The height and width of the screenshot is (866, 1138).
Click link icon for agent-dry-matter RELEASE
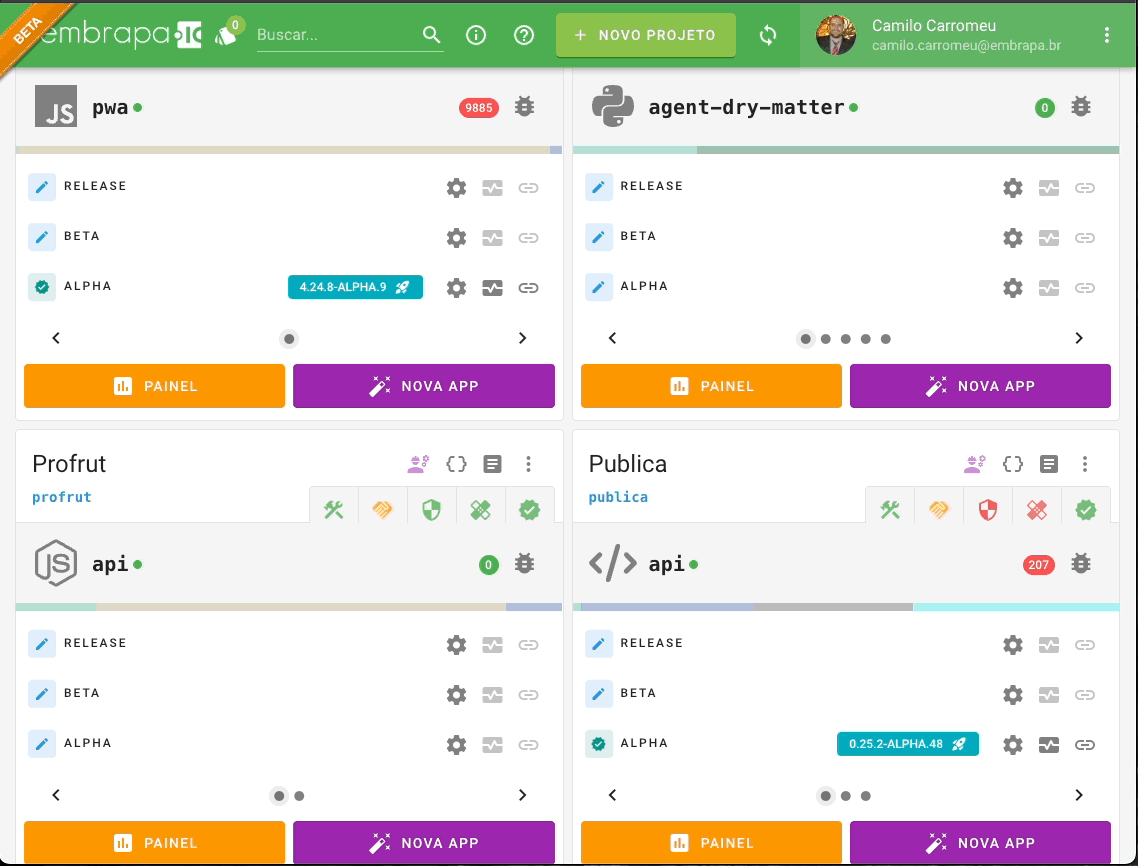pyautogui.click(x=1085, y=188)
